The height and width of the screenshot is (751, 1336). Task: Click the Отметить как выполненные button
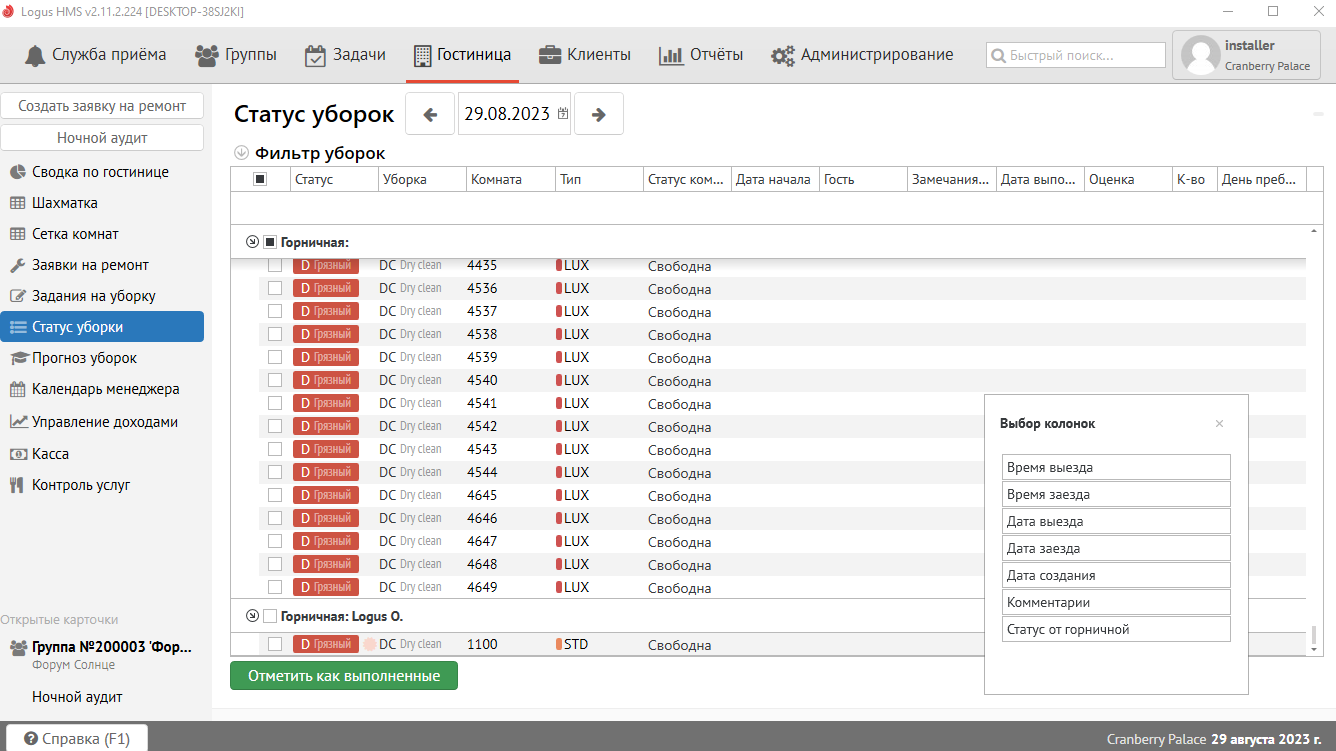(x=343, y=676)
